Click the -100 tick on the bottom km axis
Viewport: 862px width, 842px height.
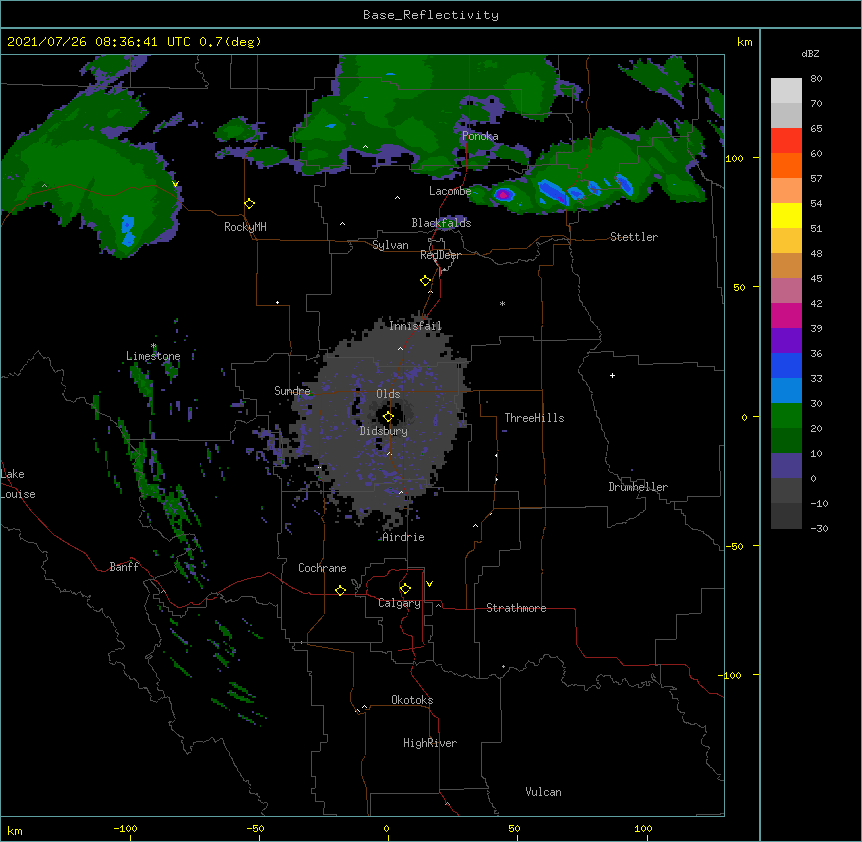[125, 828]
